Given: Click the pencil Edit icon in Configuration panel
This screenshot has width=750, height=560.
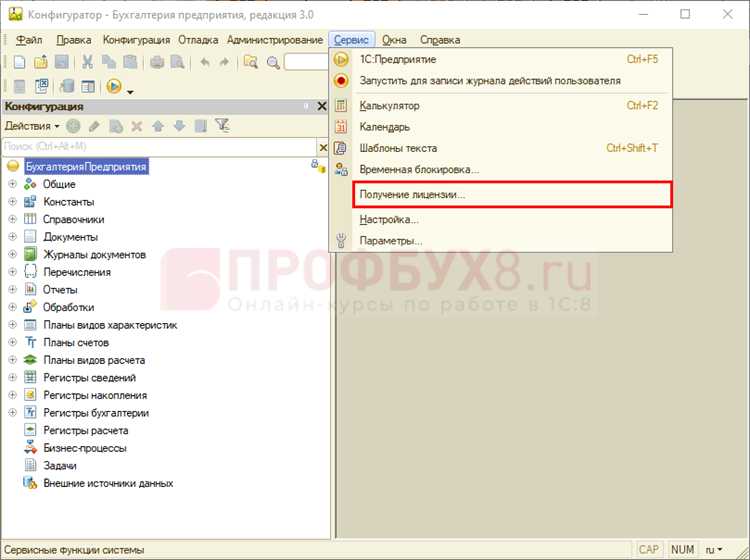Looking at the screenshot, I should [x=94, y=126].
